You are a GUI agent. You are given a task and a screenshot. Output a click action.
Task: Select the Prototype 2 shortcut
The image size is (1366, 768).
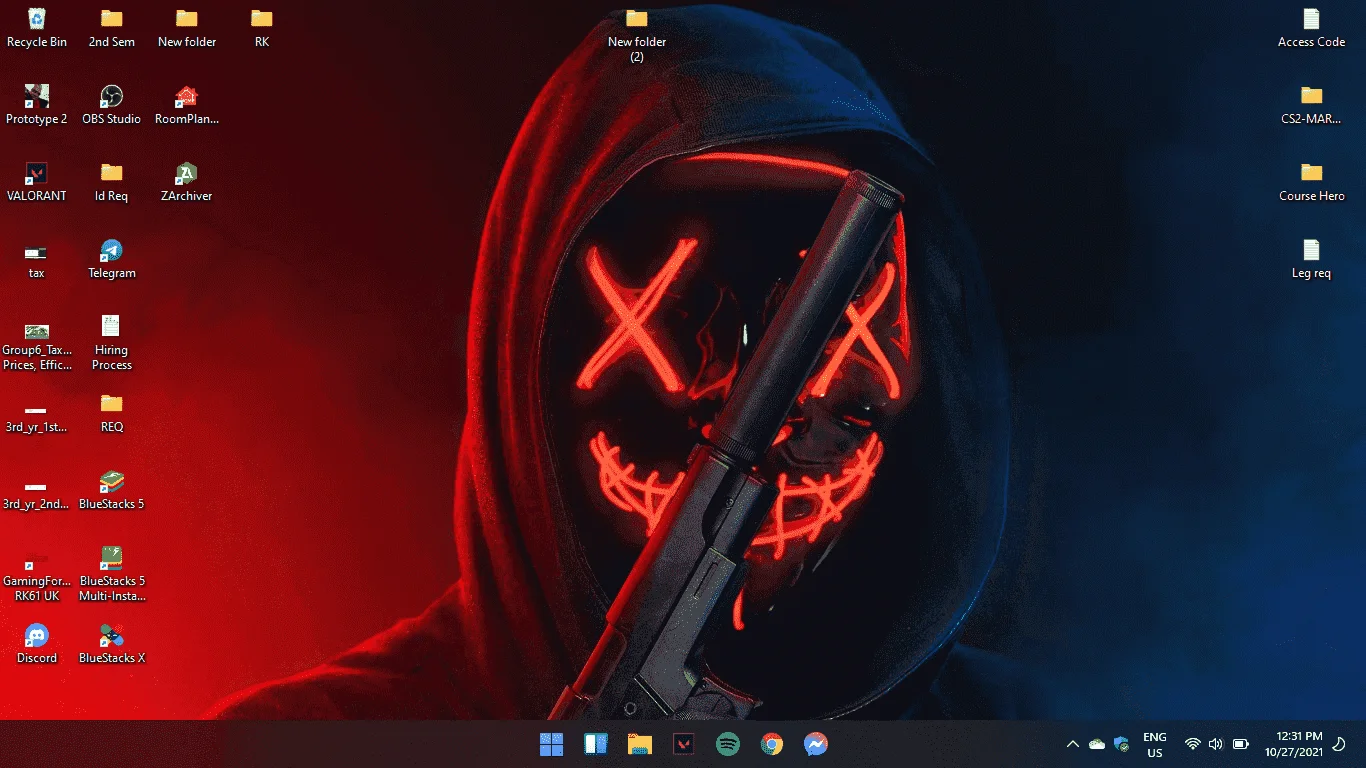(x=37, y=105)
